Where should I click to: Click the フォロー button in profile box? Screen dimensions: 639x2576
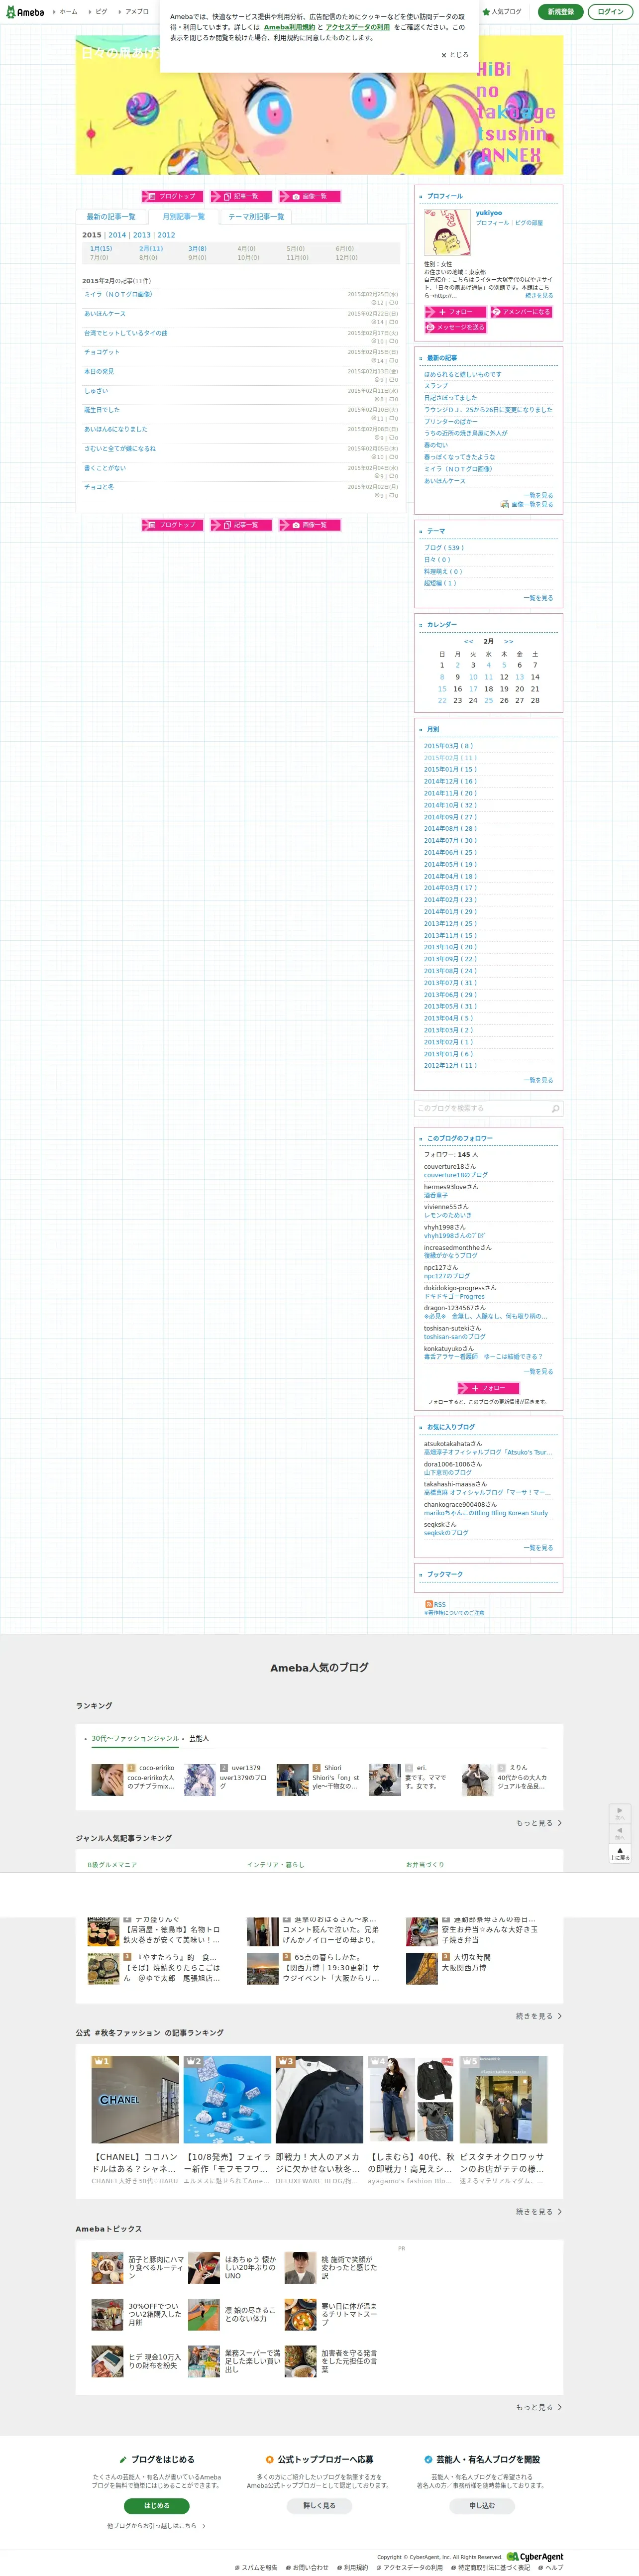(x=455, y=312)
